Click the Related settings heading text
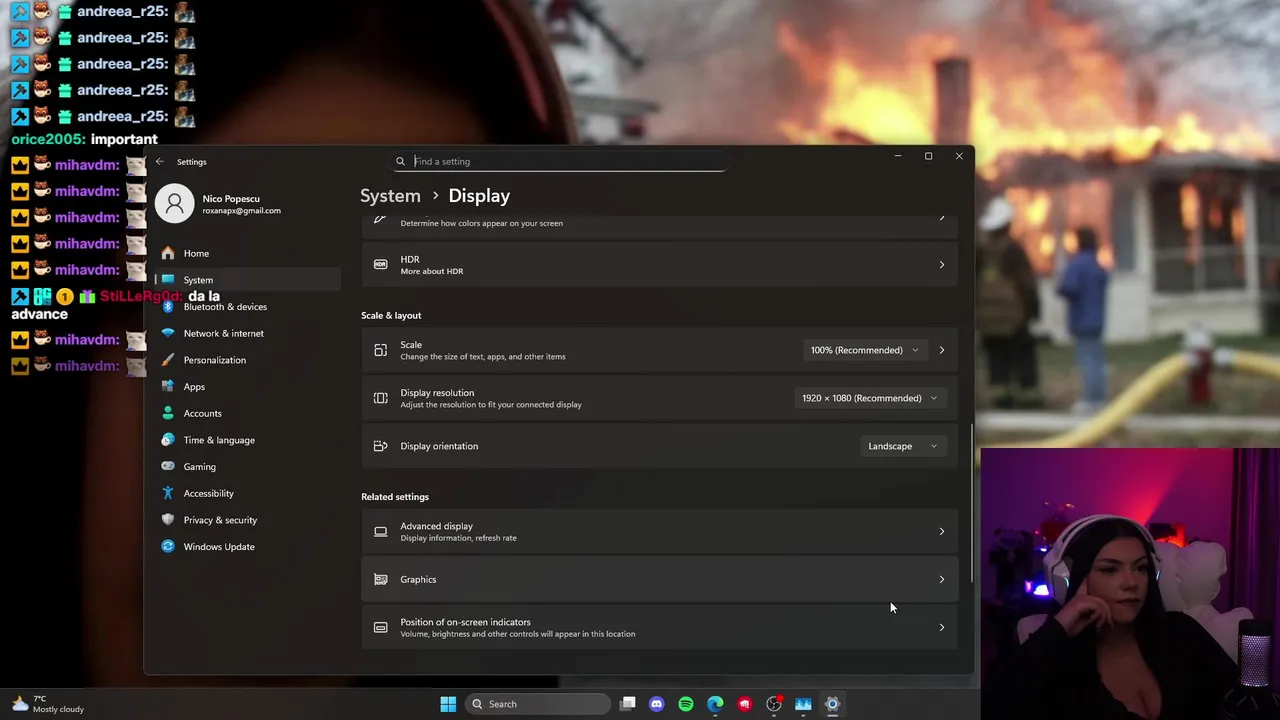 (395, 497)
